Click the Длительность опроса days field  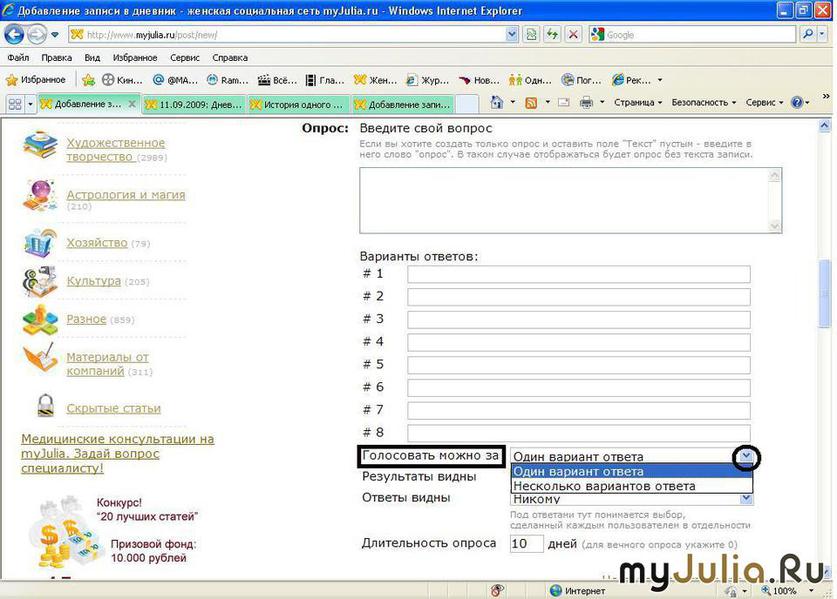pos(526,544)
